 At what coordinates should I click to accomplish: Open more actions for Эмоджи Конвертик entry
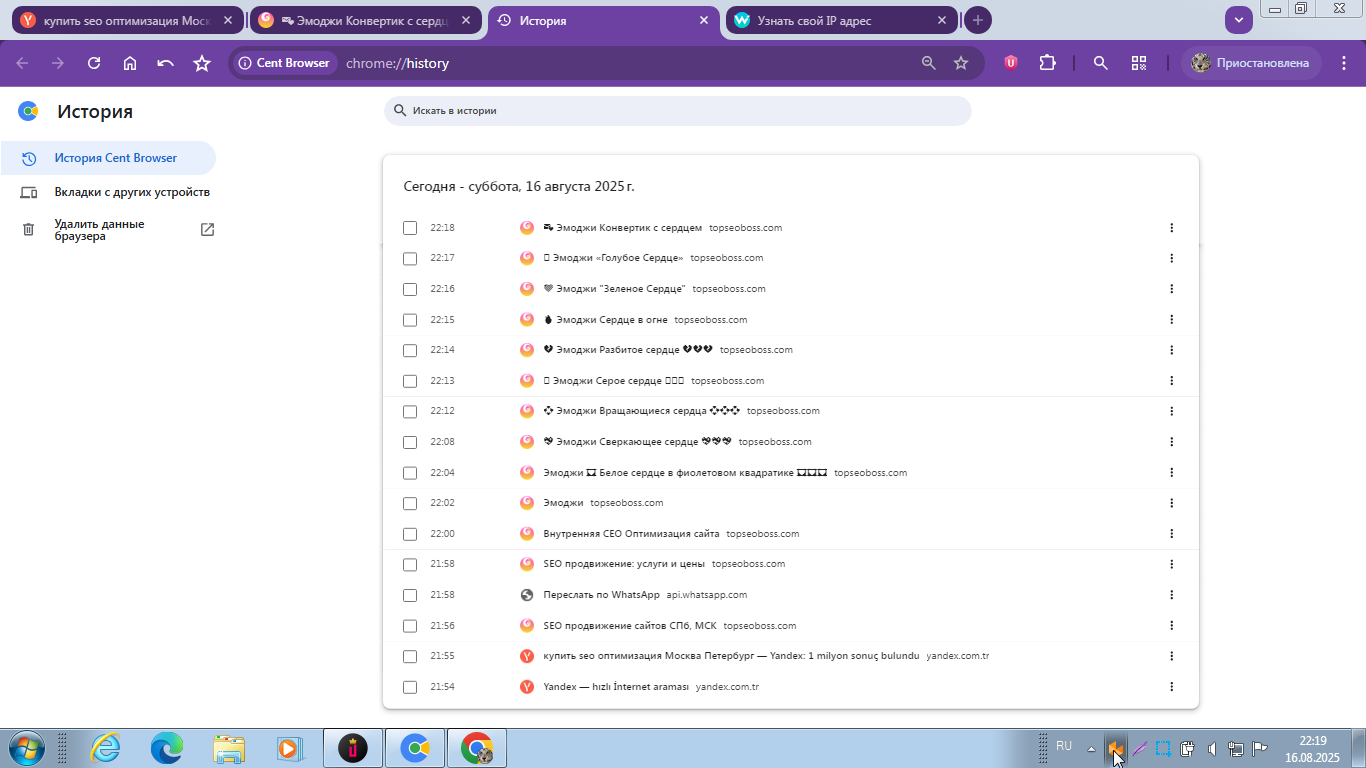point(1171,228)
